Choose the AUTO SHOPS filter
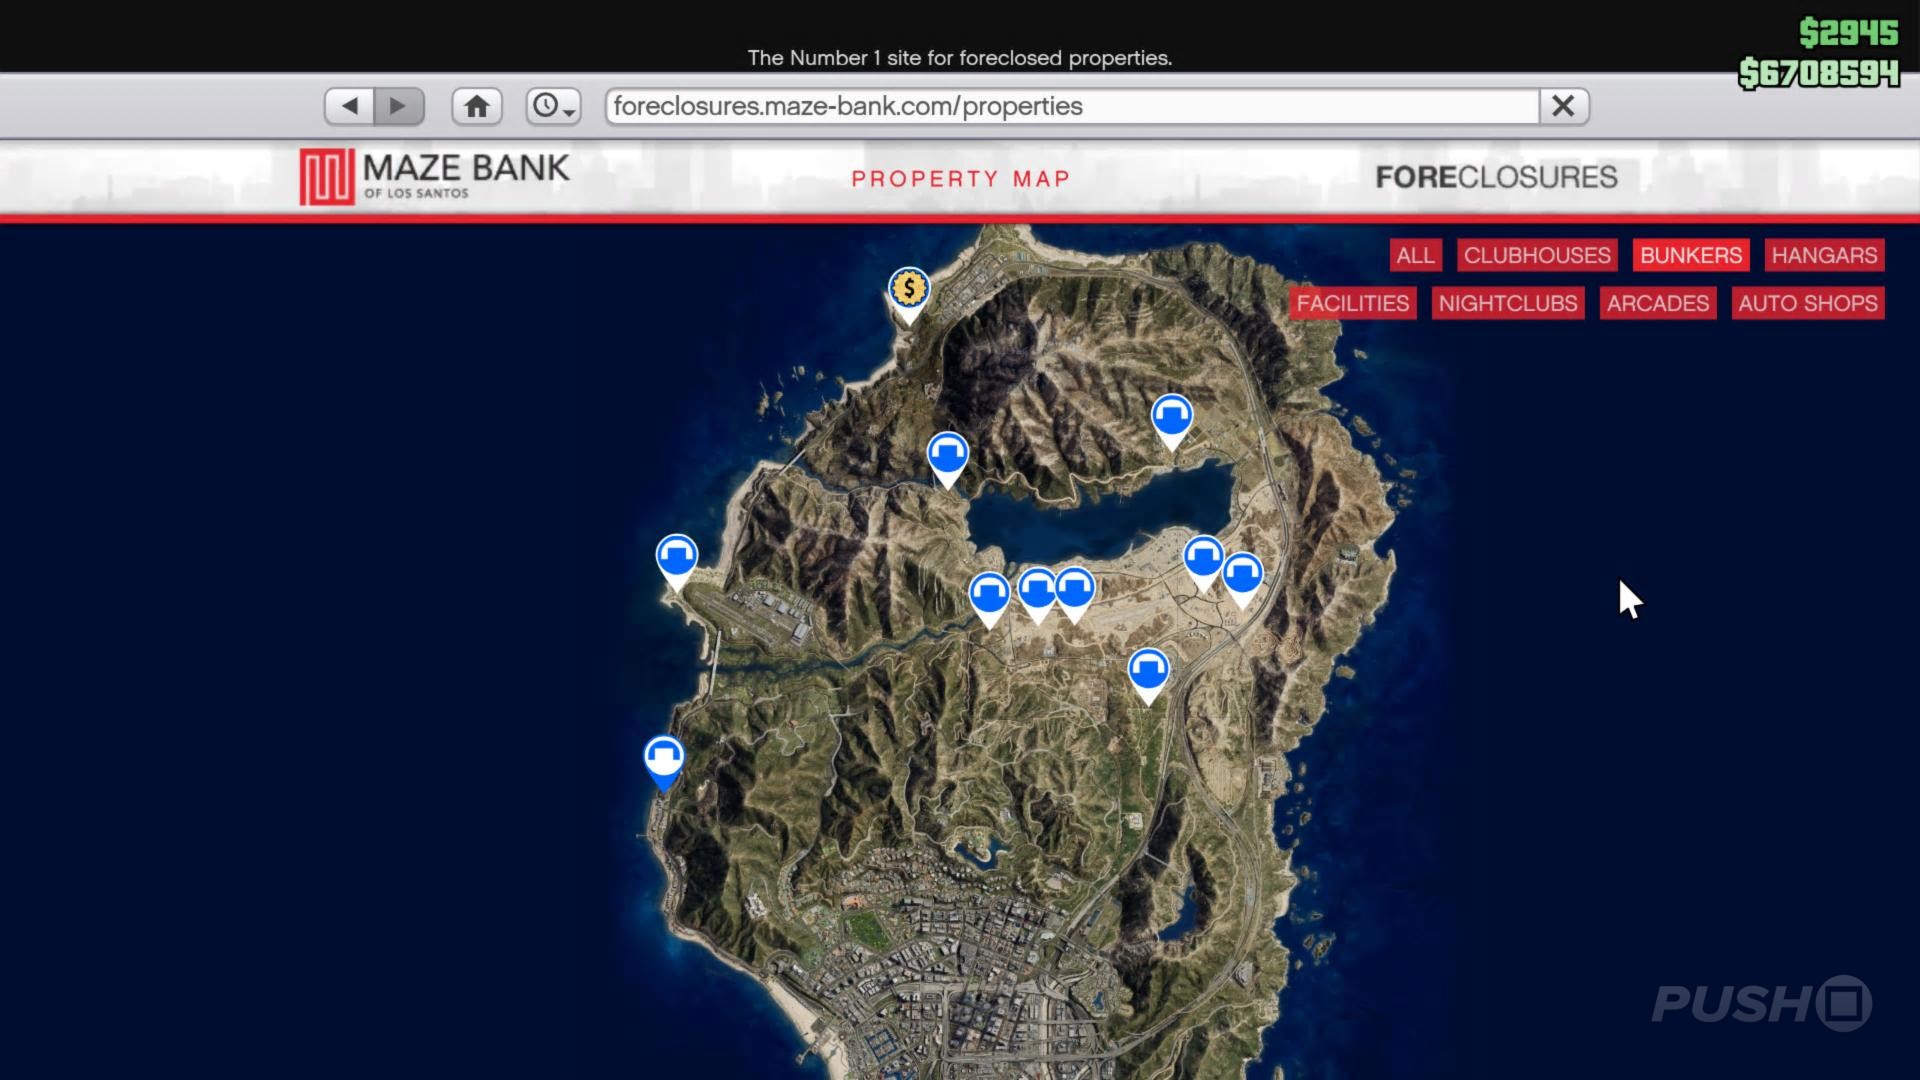The width and height of the screenshot is (1920, 1080). click(x=1807, y=303)
